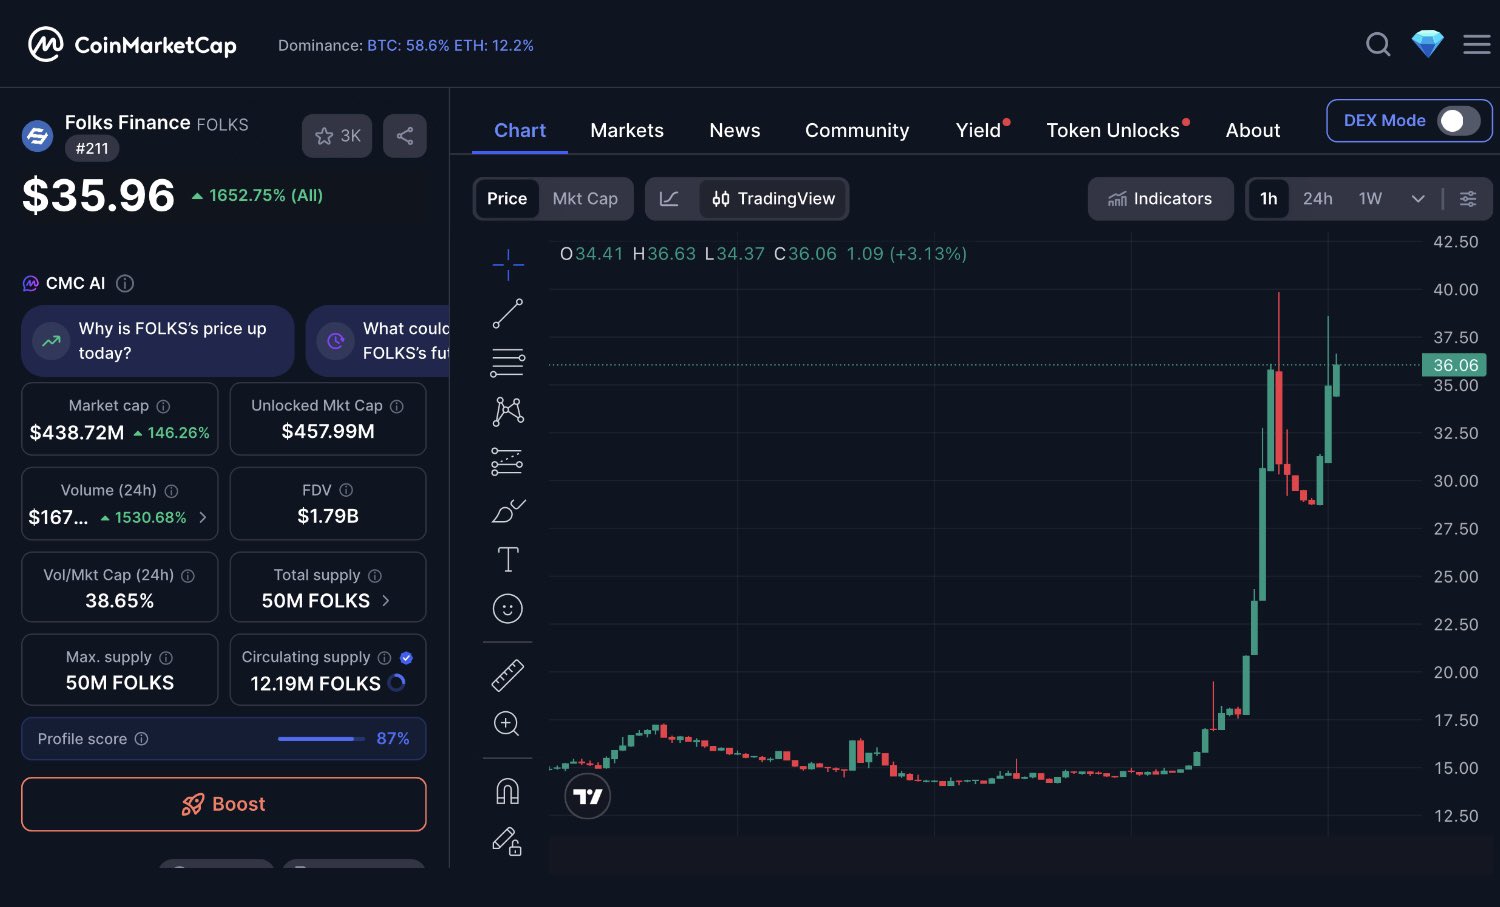This screenshot has width=1500, height=907.
Task: Select the 1W timeframe
Action: 1370,199
